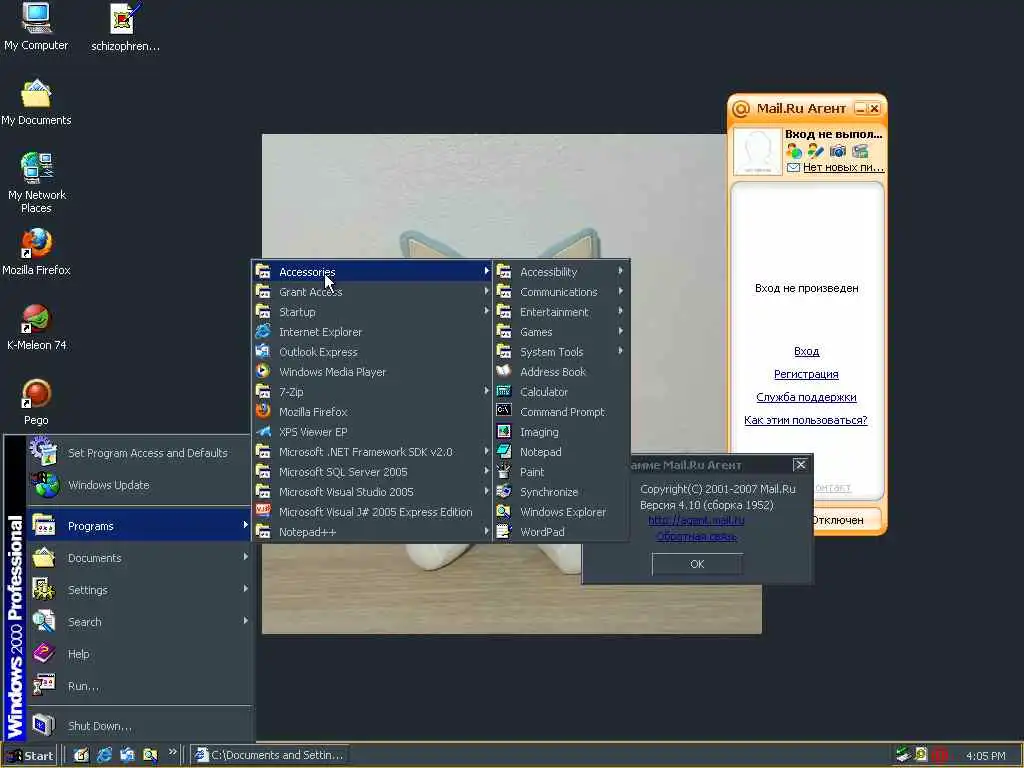
Task: Click the Служба поддержки support link
Action: click(806, 397)
